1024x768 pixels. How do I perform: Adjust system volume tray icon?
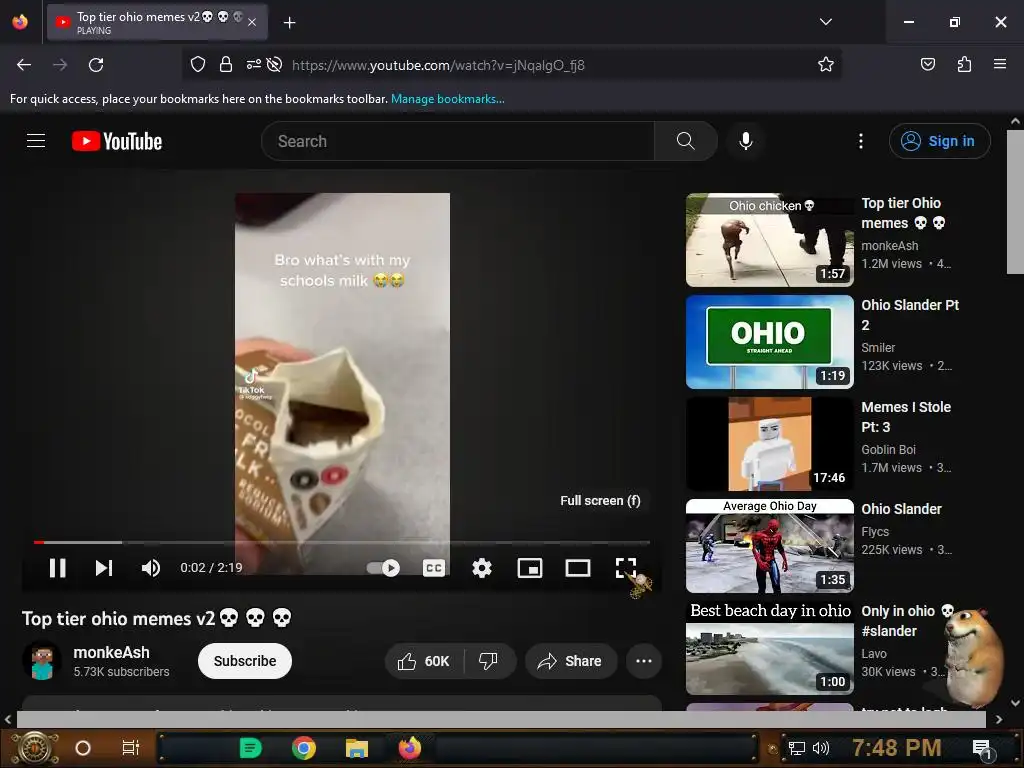(821, 748)
